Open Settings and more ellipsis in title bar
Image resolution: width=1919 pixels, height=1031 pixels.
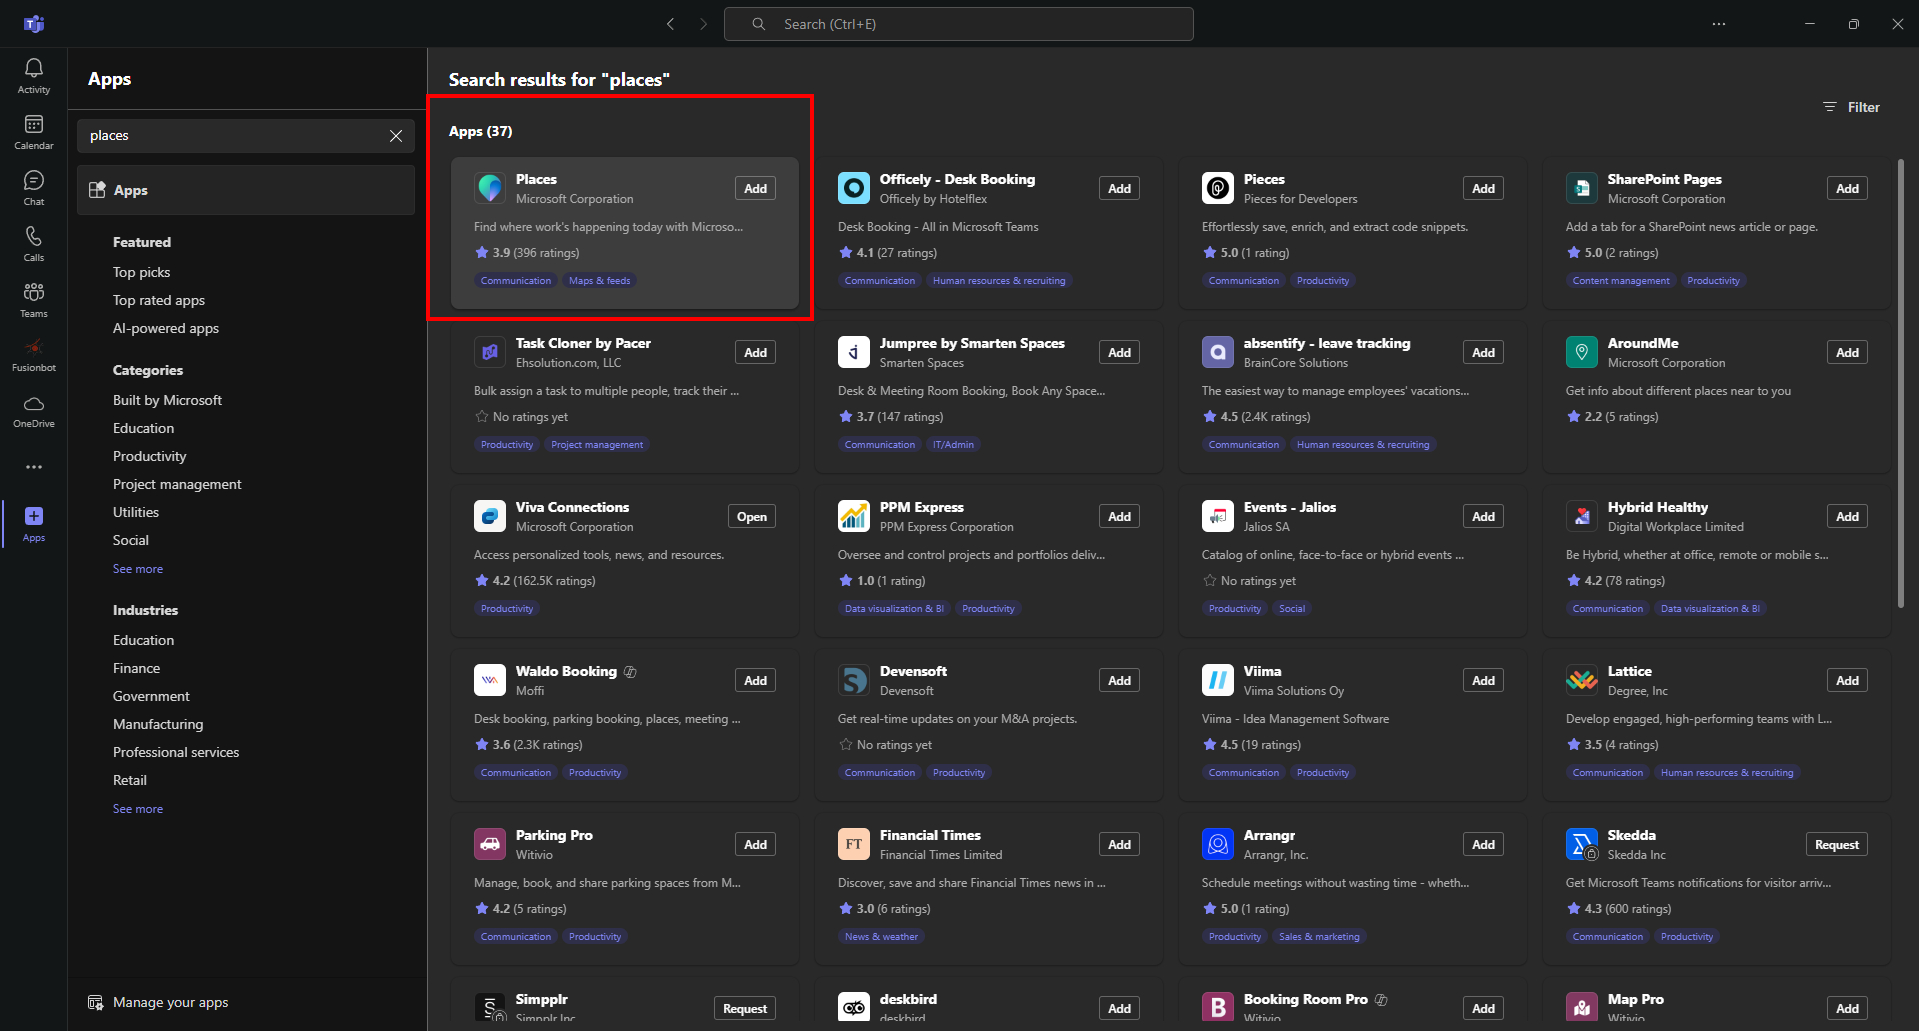click(1718, 24)
